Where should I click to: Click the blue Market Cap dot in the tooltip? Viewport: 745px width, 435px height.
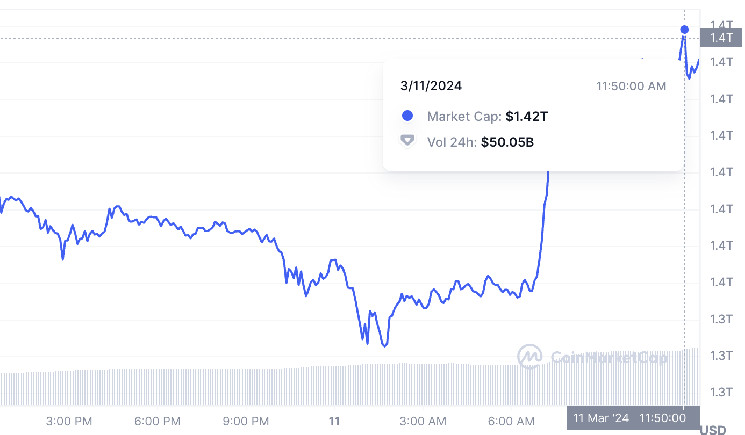(x=407, y=116)
